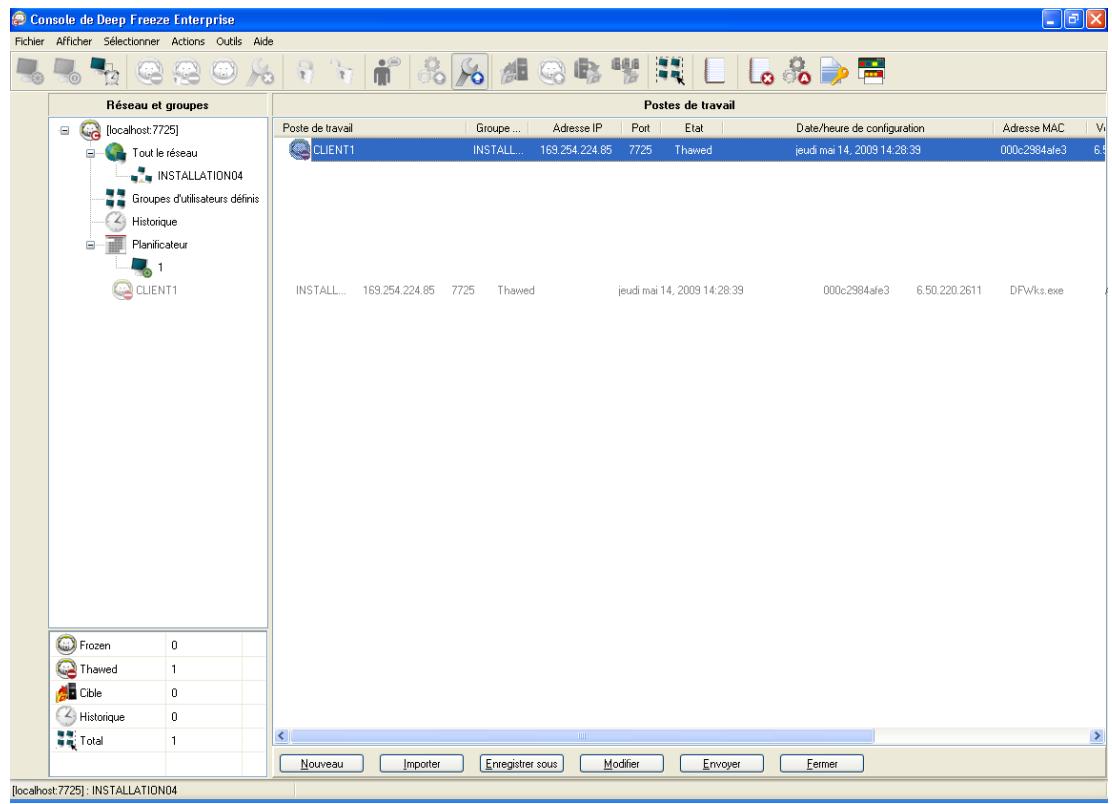The width and height of the screenshot is (1112, 804).
Task: Click the CLIENT1 workstation icon in selected row
Action: pos(299,150)
